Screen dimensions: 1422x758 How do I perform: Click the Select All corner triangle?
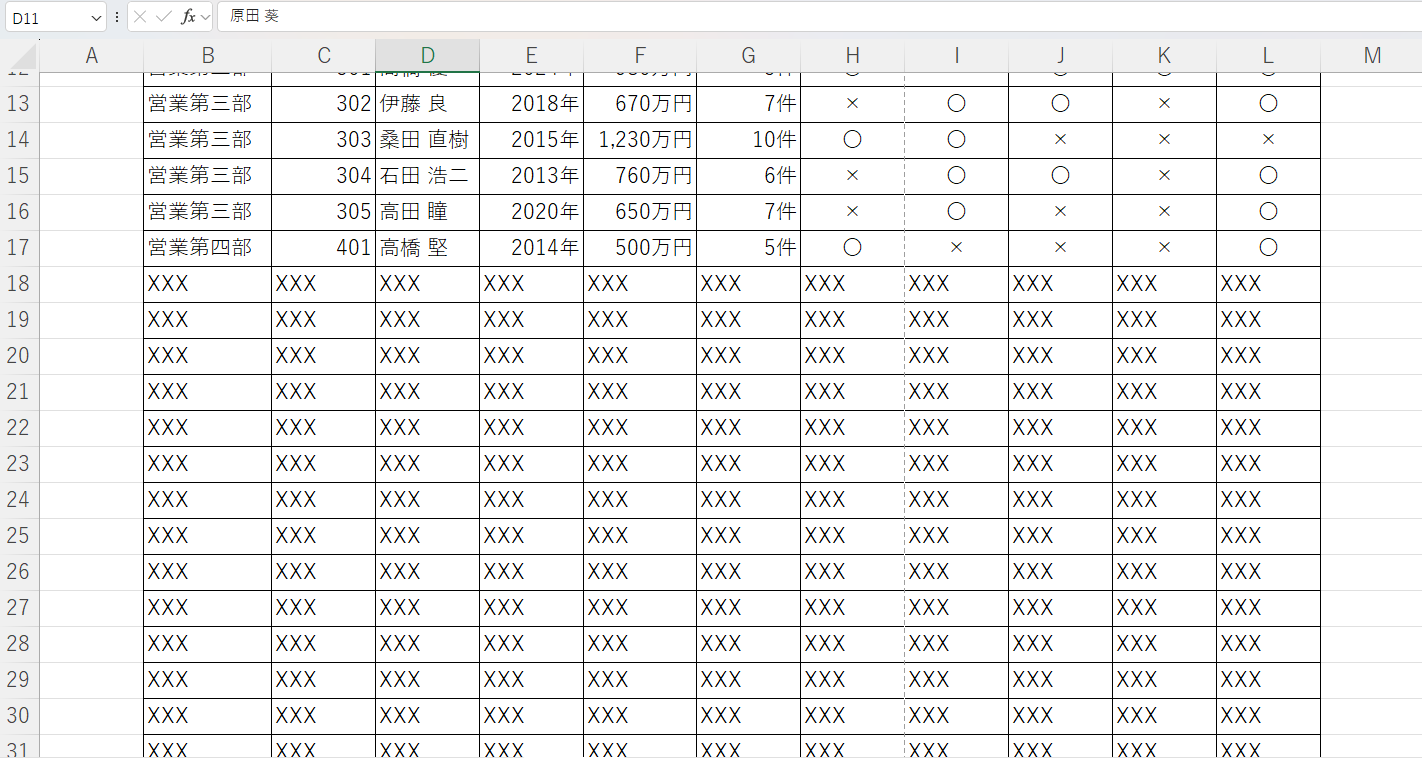[20, 56]
